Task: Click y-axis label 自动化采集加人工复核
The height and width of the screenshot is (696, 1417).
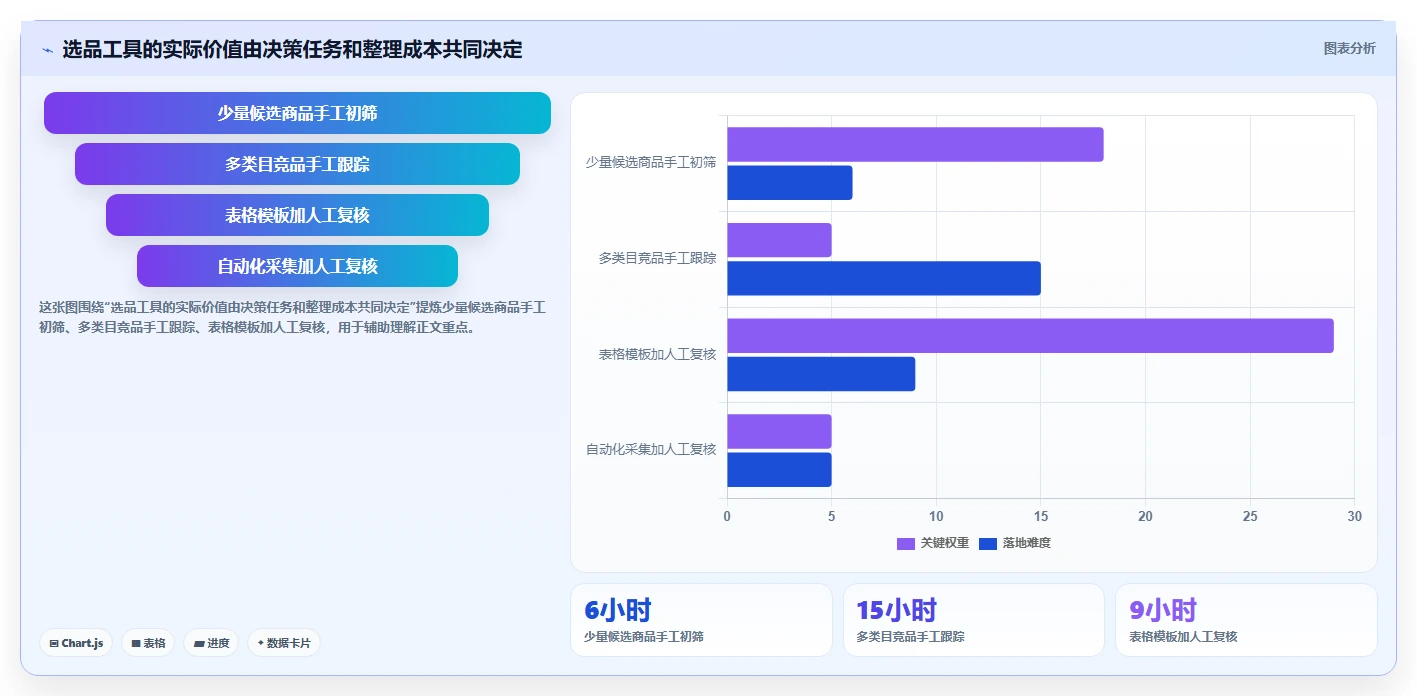Action: click(x=651, y=450)
